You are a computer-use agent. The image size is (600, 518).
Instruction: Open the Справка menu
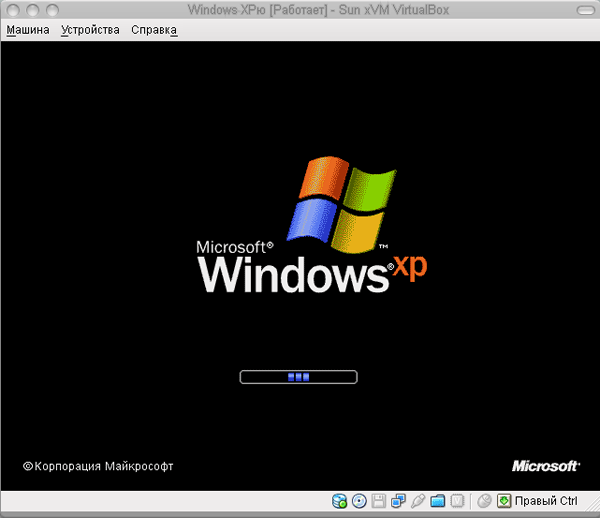[x=154, y=30]
